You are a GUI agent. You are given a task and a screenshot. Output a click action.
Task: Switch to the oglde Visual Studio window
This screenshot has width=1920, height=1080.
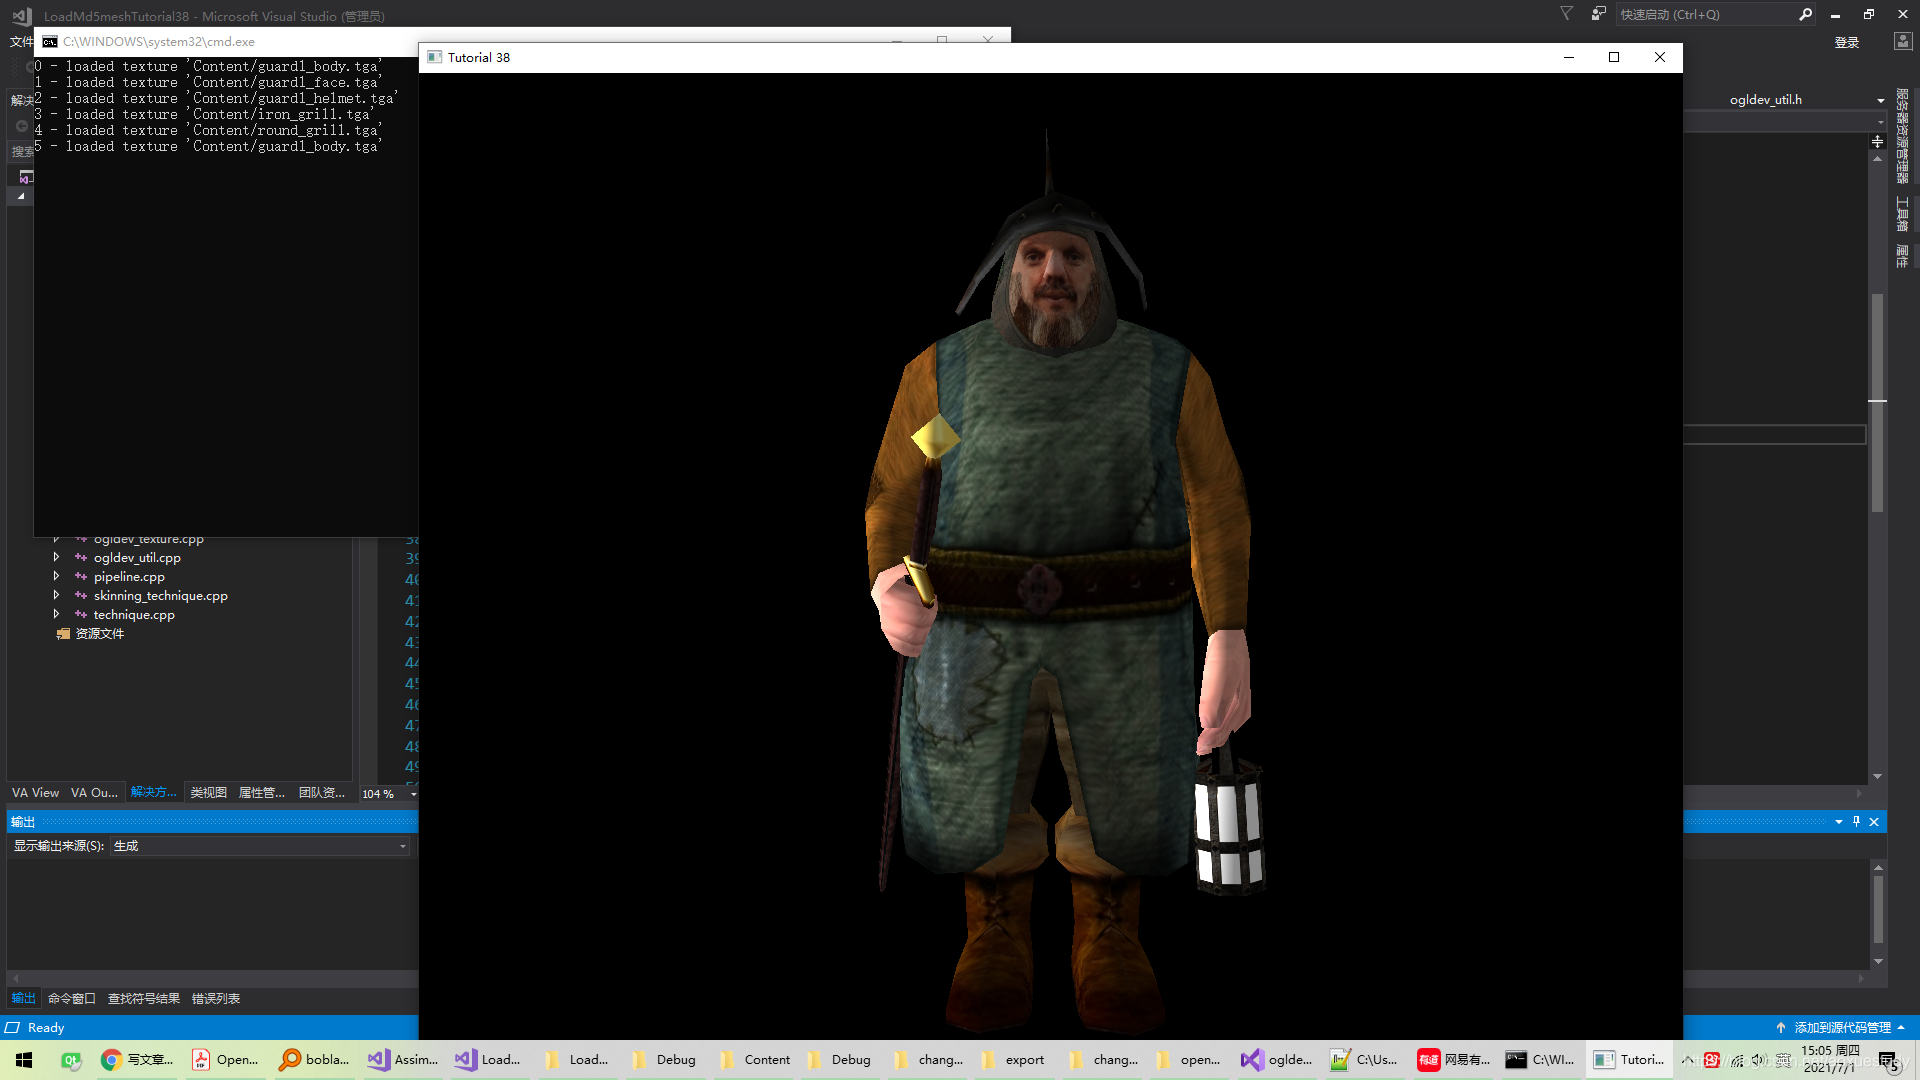[x=1277, y=1060]
